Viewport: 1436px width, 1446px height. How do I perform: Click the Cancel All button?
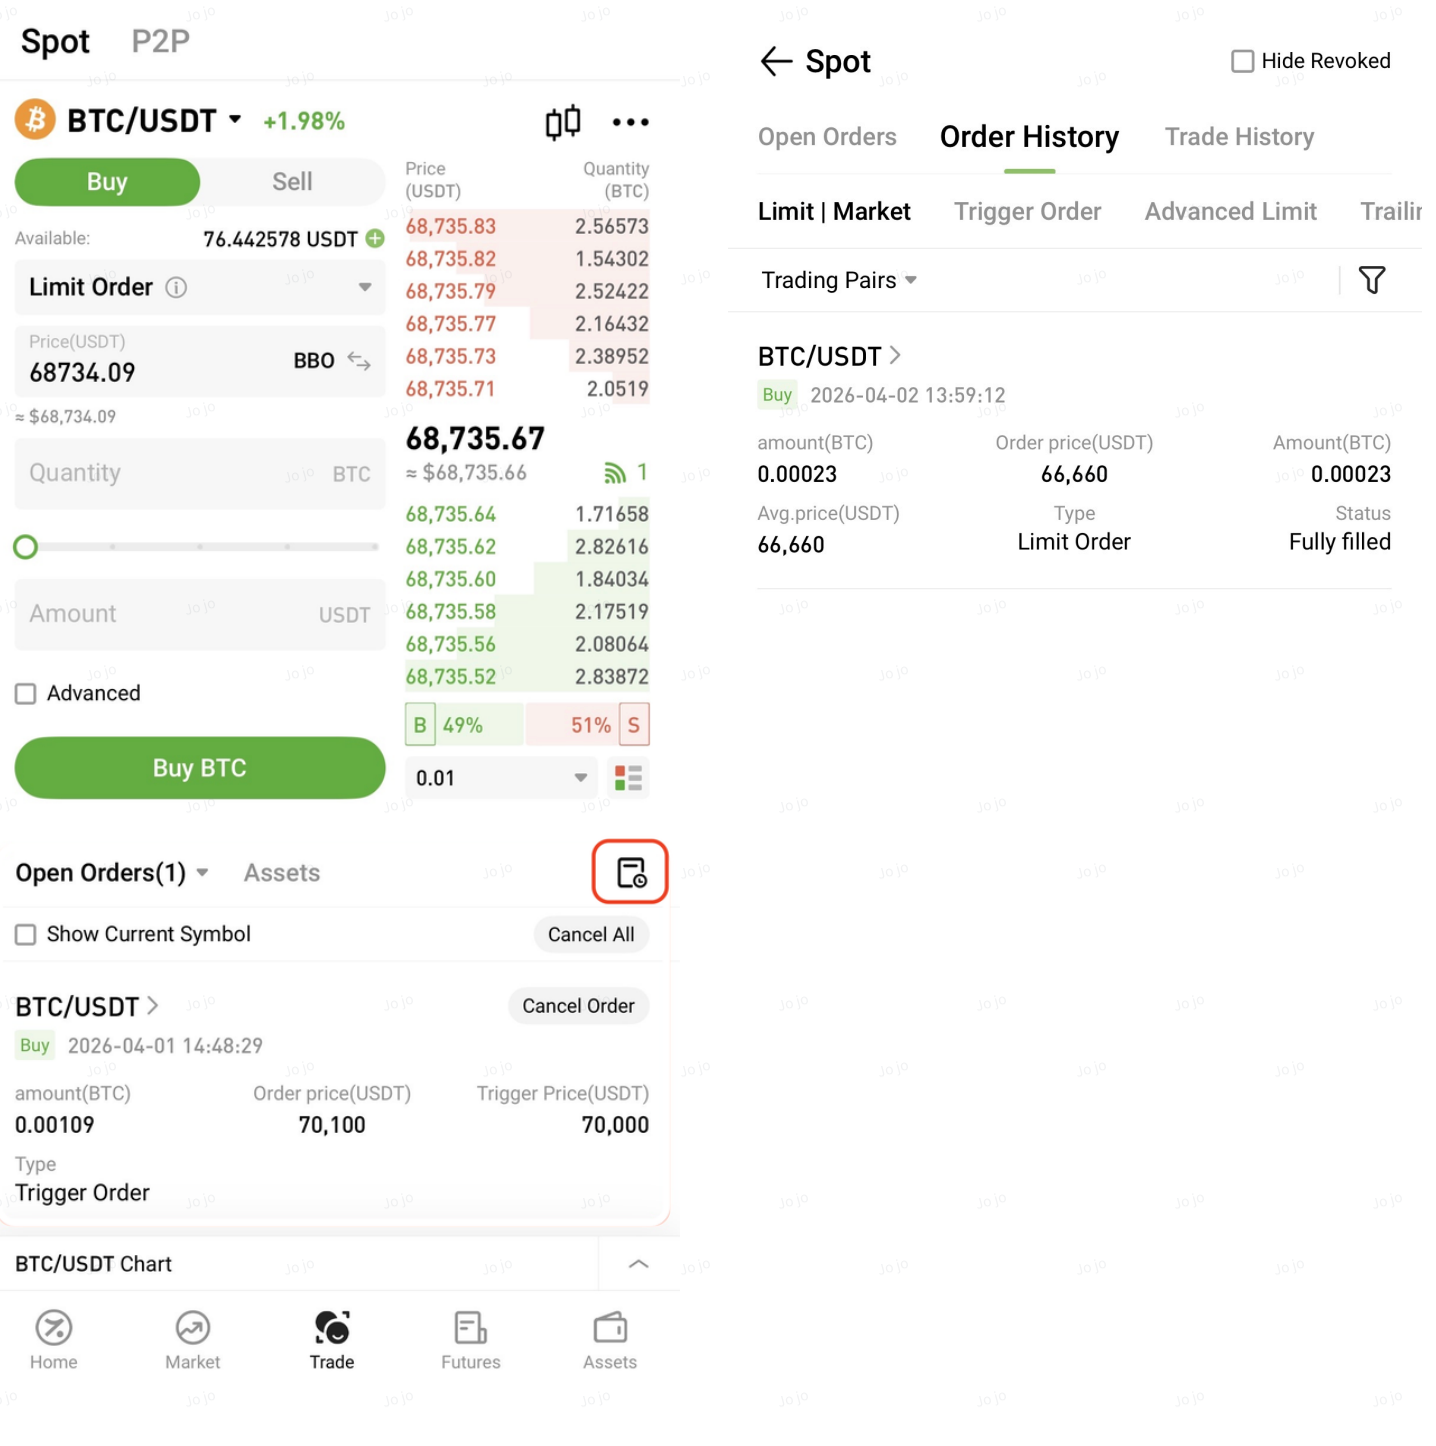[590, 934]
